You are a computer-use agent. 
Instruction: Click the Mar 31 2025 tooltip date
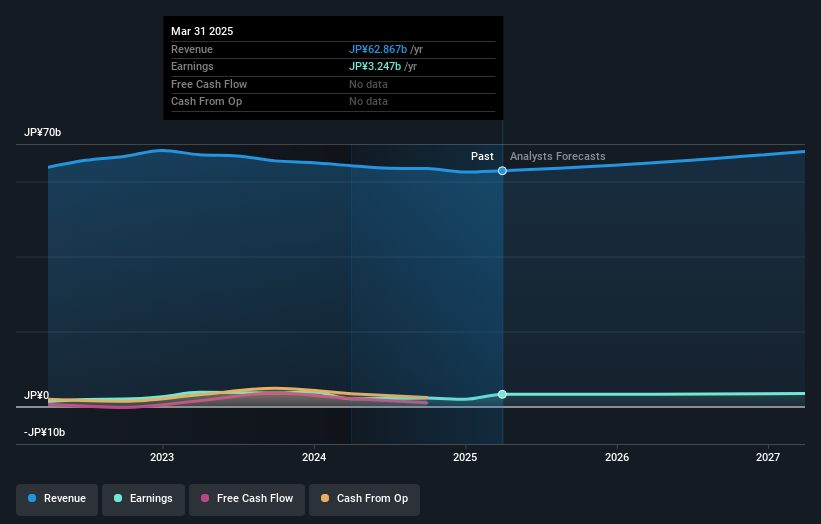202,31
